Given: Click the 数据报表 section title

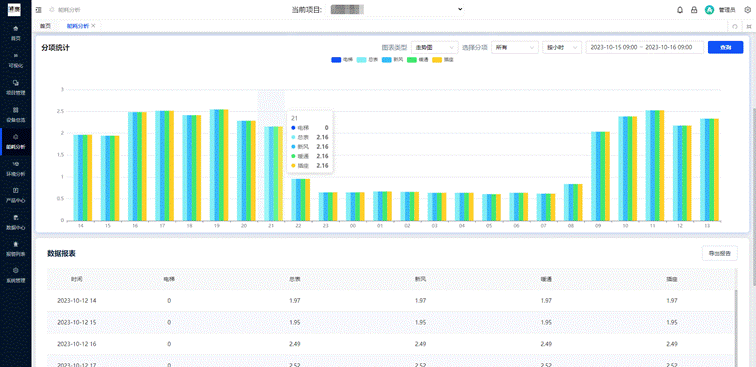Looking at the screenshot, I should click(x=61, y=254).
